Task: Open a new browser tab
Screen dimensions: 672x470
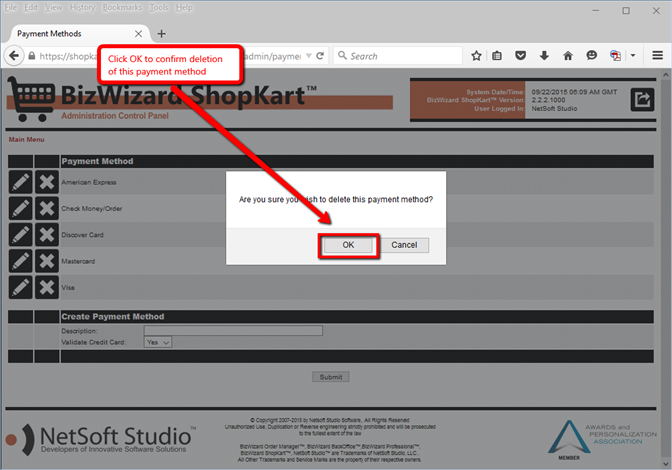Action: point(162,34)
